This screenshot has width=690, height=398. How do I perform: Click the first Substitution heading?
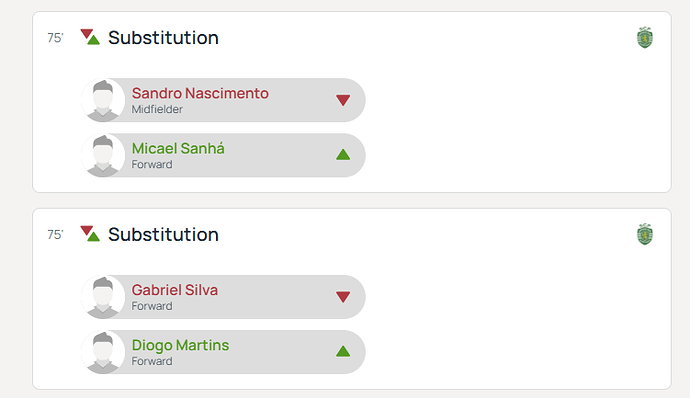(x=163, y=37)
